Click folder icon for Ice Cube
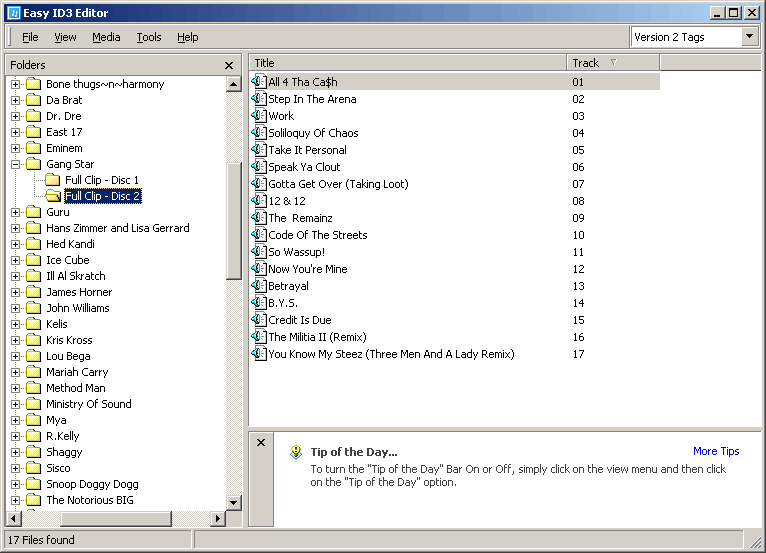The width and height of the screenshot is (766, 553). 33,260
